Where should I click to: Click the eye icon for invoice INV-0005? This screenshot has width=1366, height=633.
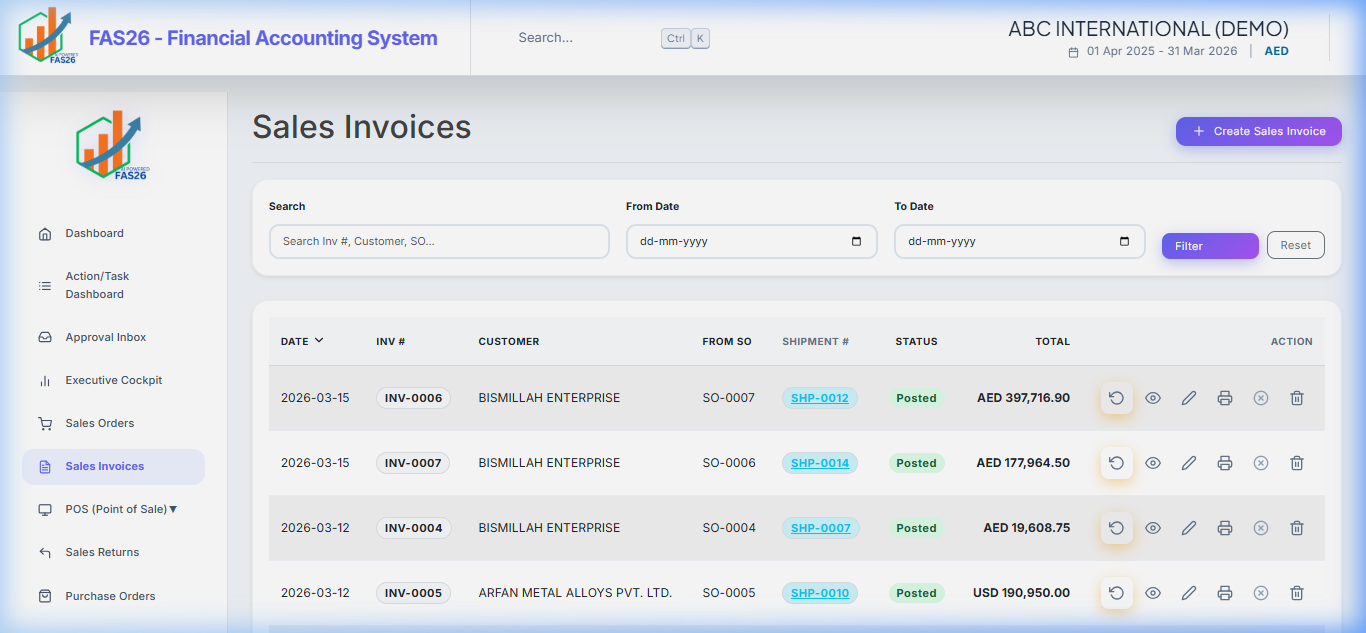1153,593
